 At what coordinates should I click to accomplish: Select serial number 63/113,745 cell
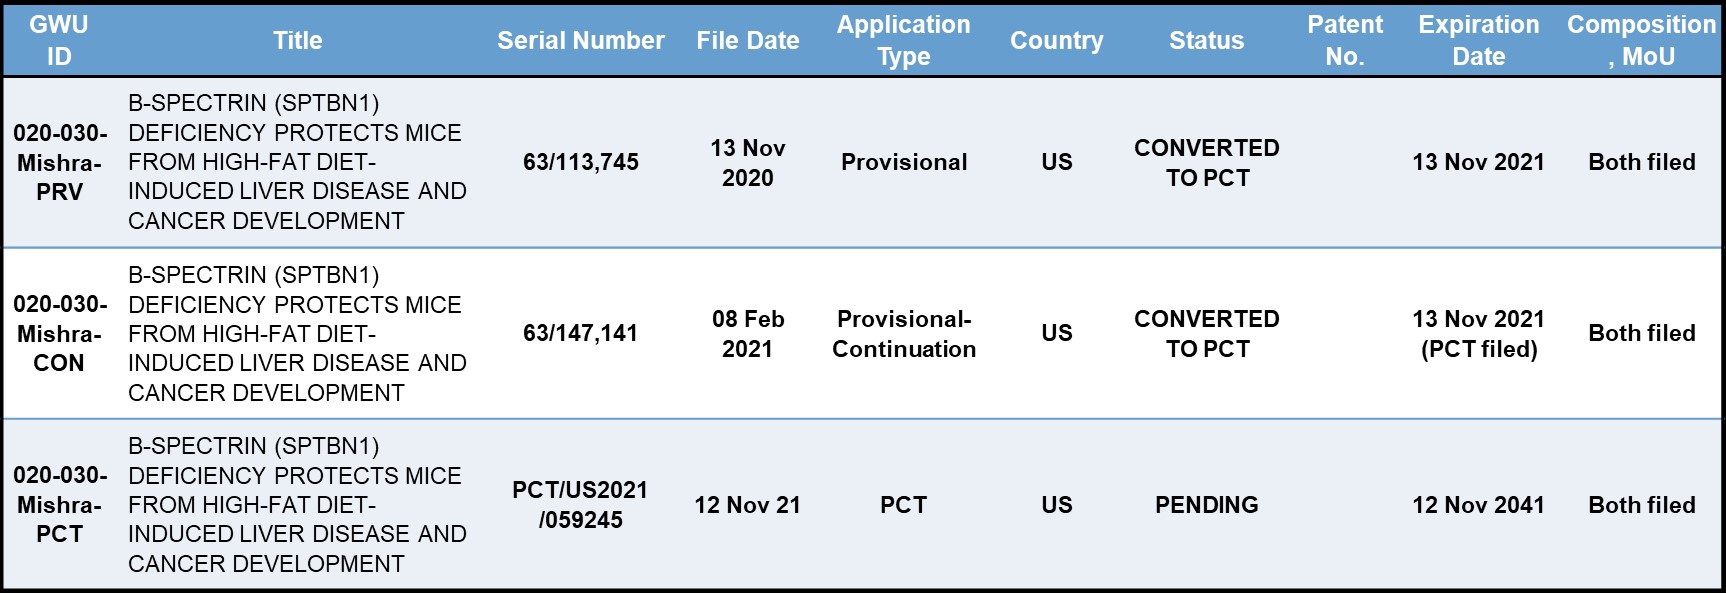(x=580, y=162)
